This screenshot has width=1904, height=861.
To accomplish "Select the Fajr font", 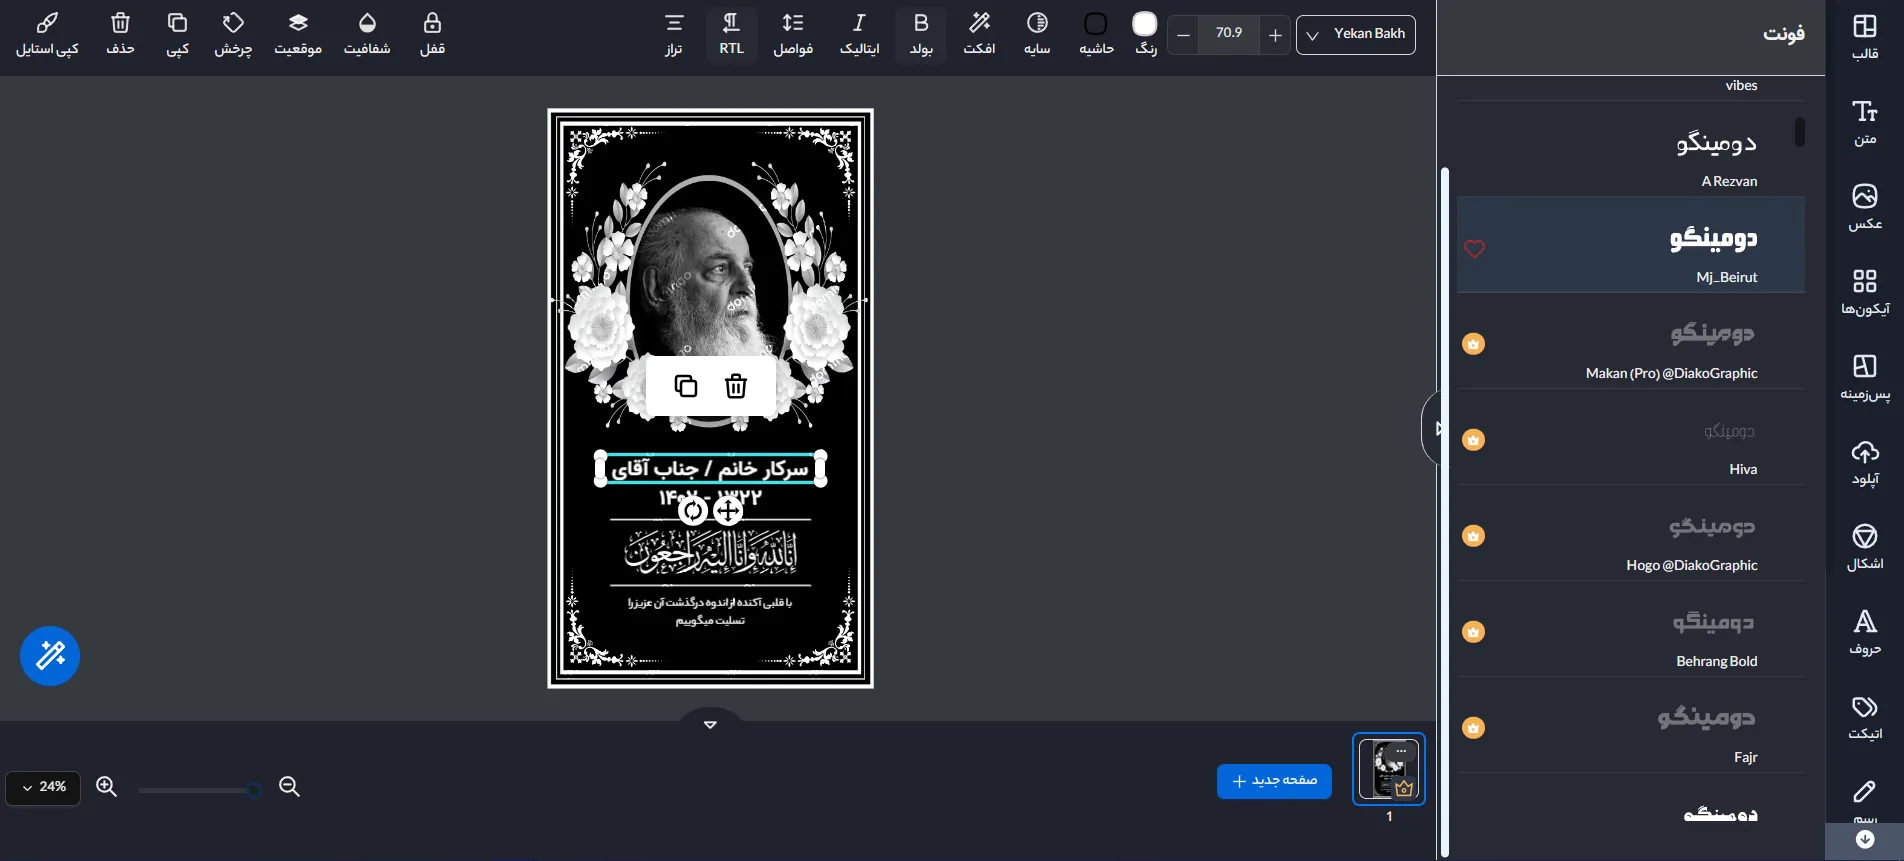I will click(1631, 725).
